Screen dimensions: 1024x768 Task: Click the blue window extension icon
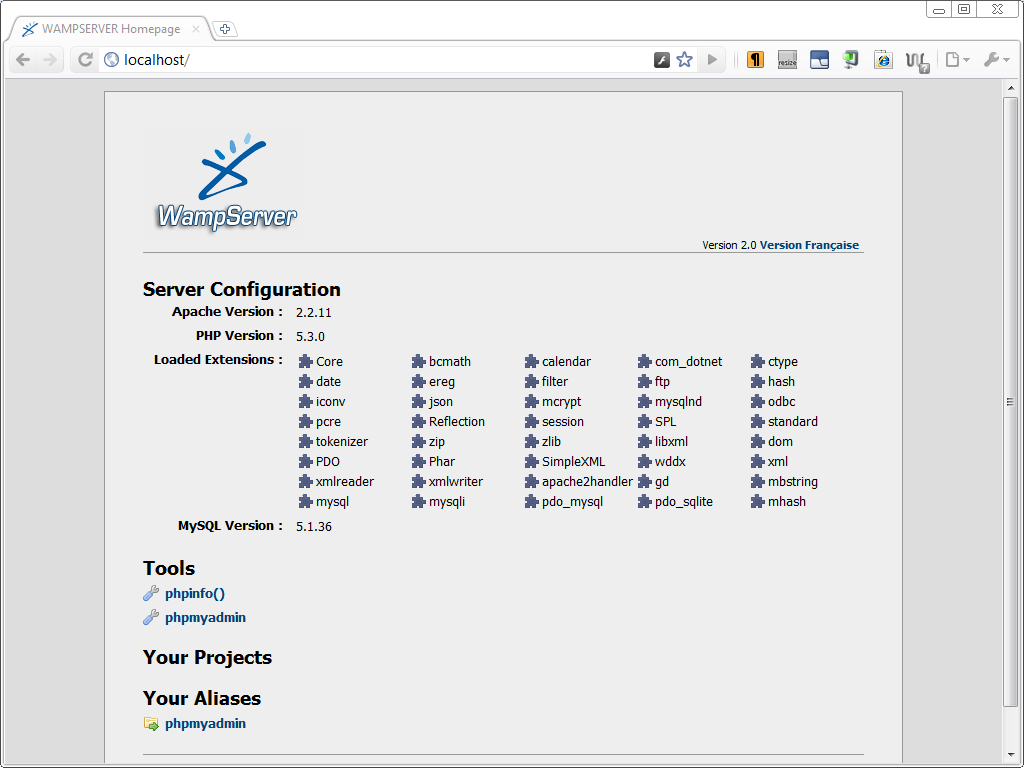click(819, 60)
